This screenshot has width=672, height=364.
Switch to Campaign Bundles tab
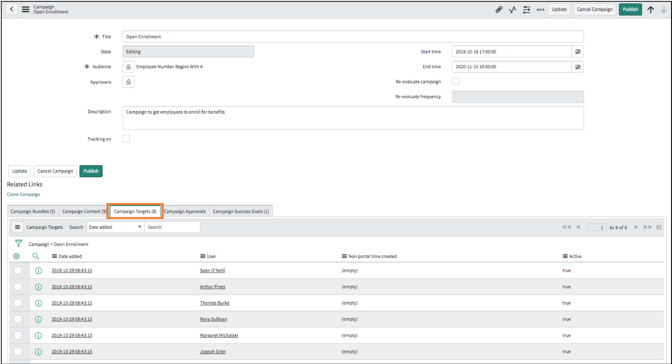(33, 211)
